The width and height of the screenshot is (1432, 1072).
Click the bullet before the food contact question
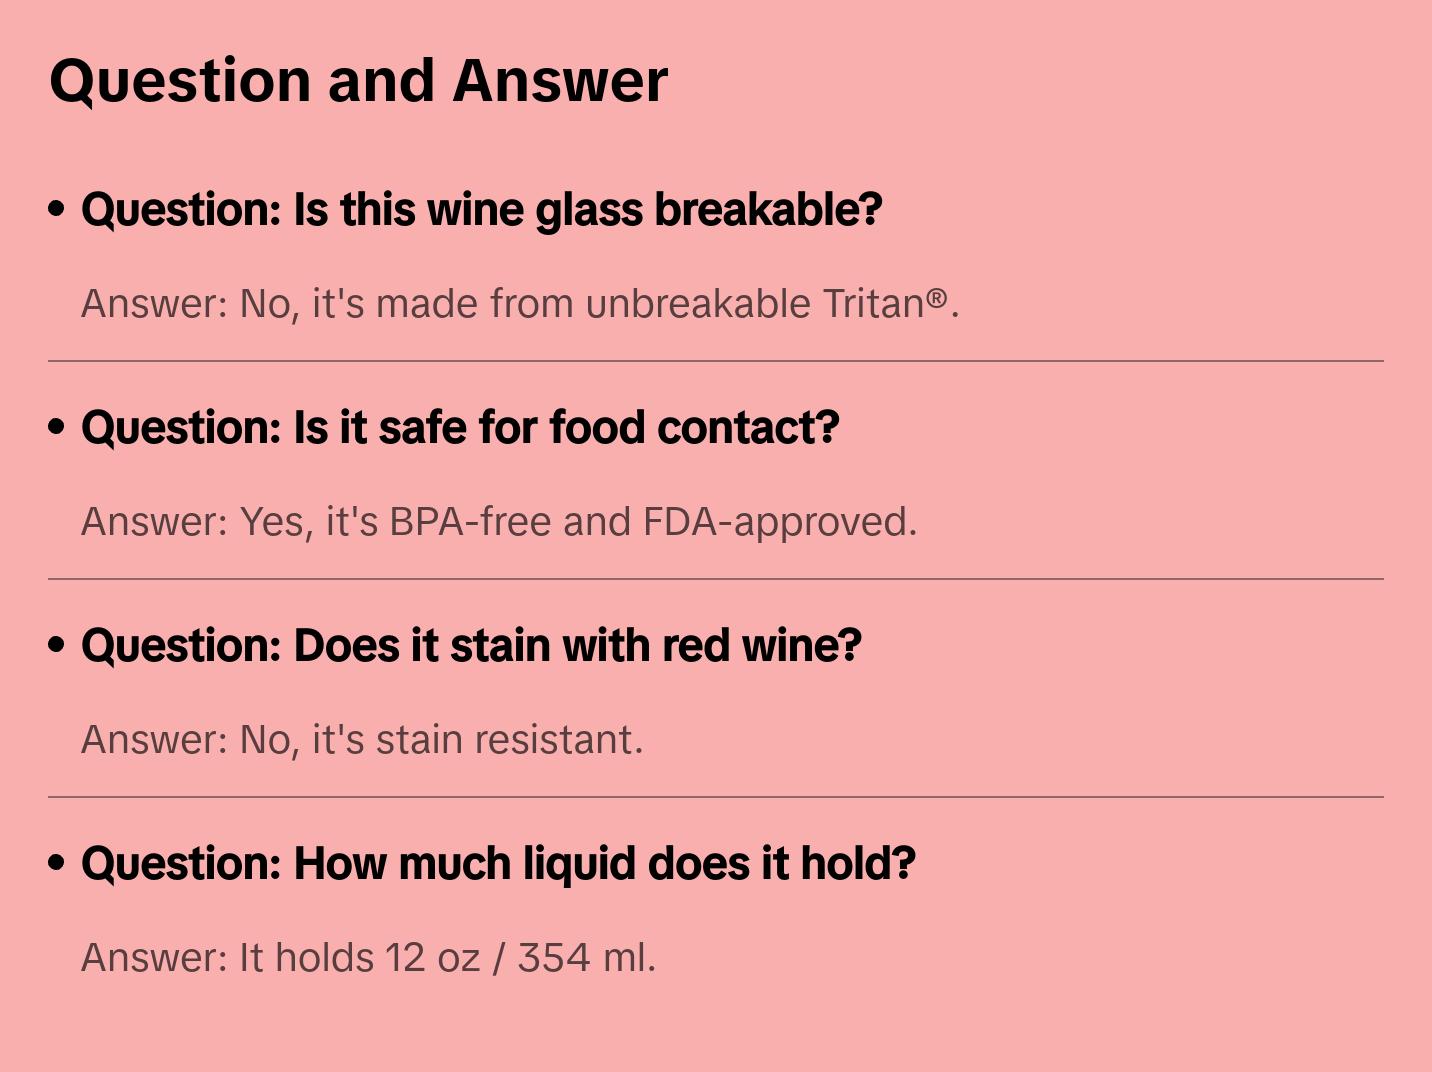coord(57,428)
